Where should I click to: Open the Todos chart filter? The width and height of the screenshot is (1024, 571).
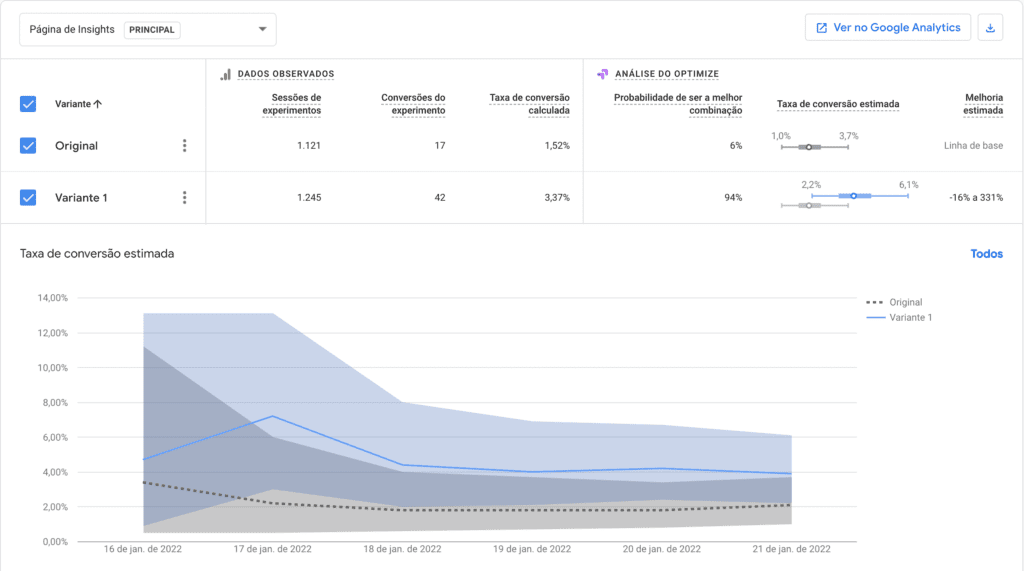(986, 254)
